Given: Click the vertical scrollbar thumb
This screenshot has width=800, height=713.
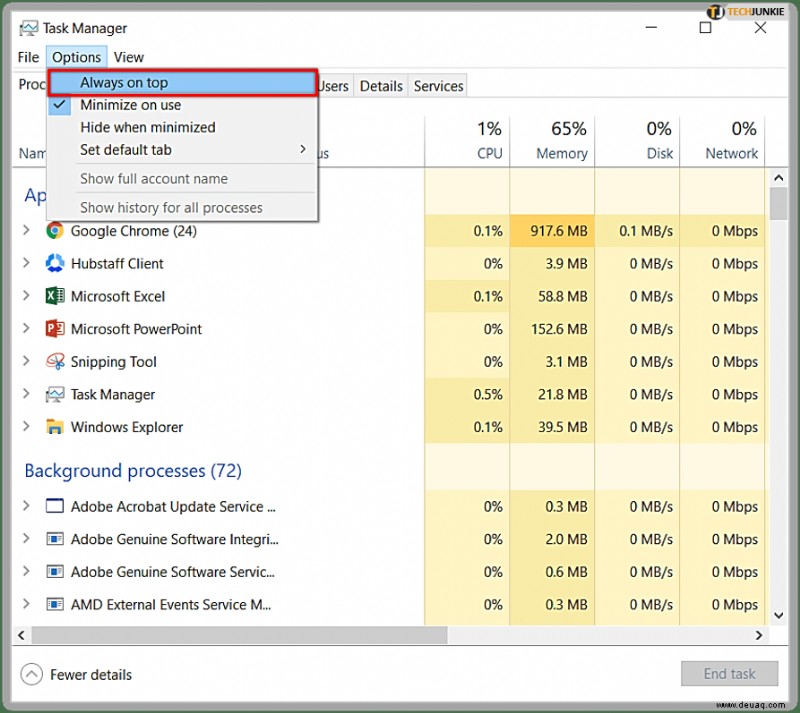Looking at the screenshot, I should pyautogui.click(x=778, y=203).
